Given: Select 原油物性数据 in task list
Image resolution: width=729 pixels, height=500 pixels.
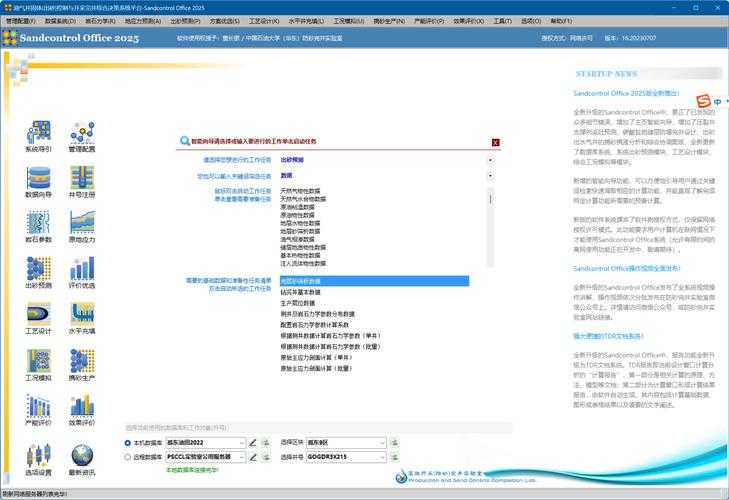Looking at the screenshot, I should pos(297,215).
